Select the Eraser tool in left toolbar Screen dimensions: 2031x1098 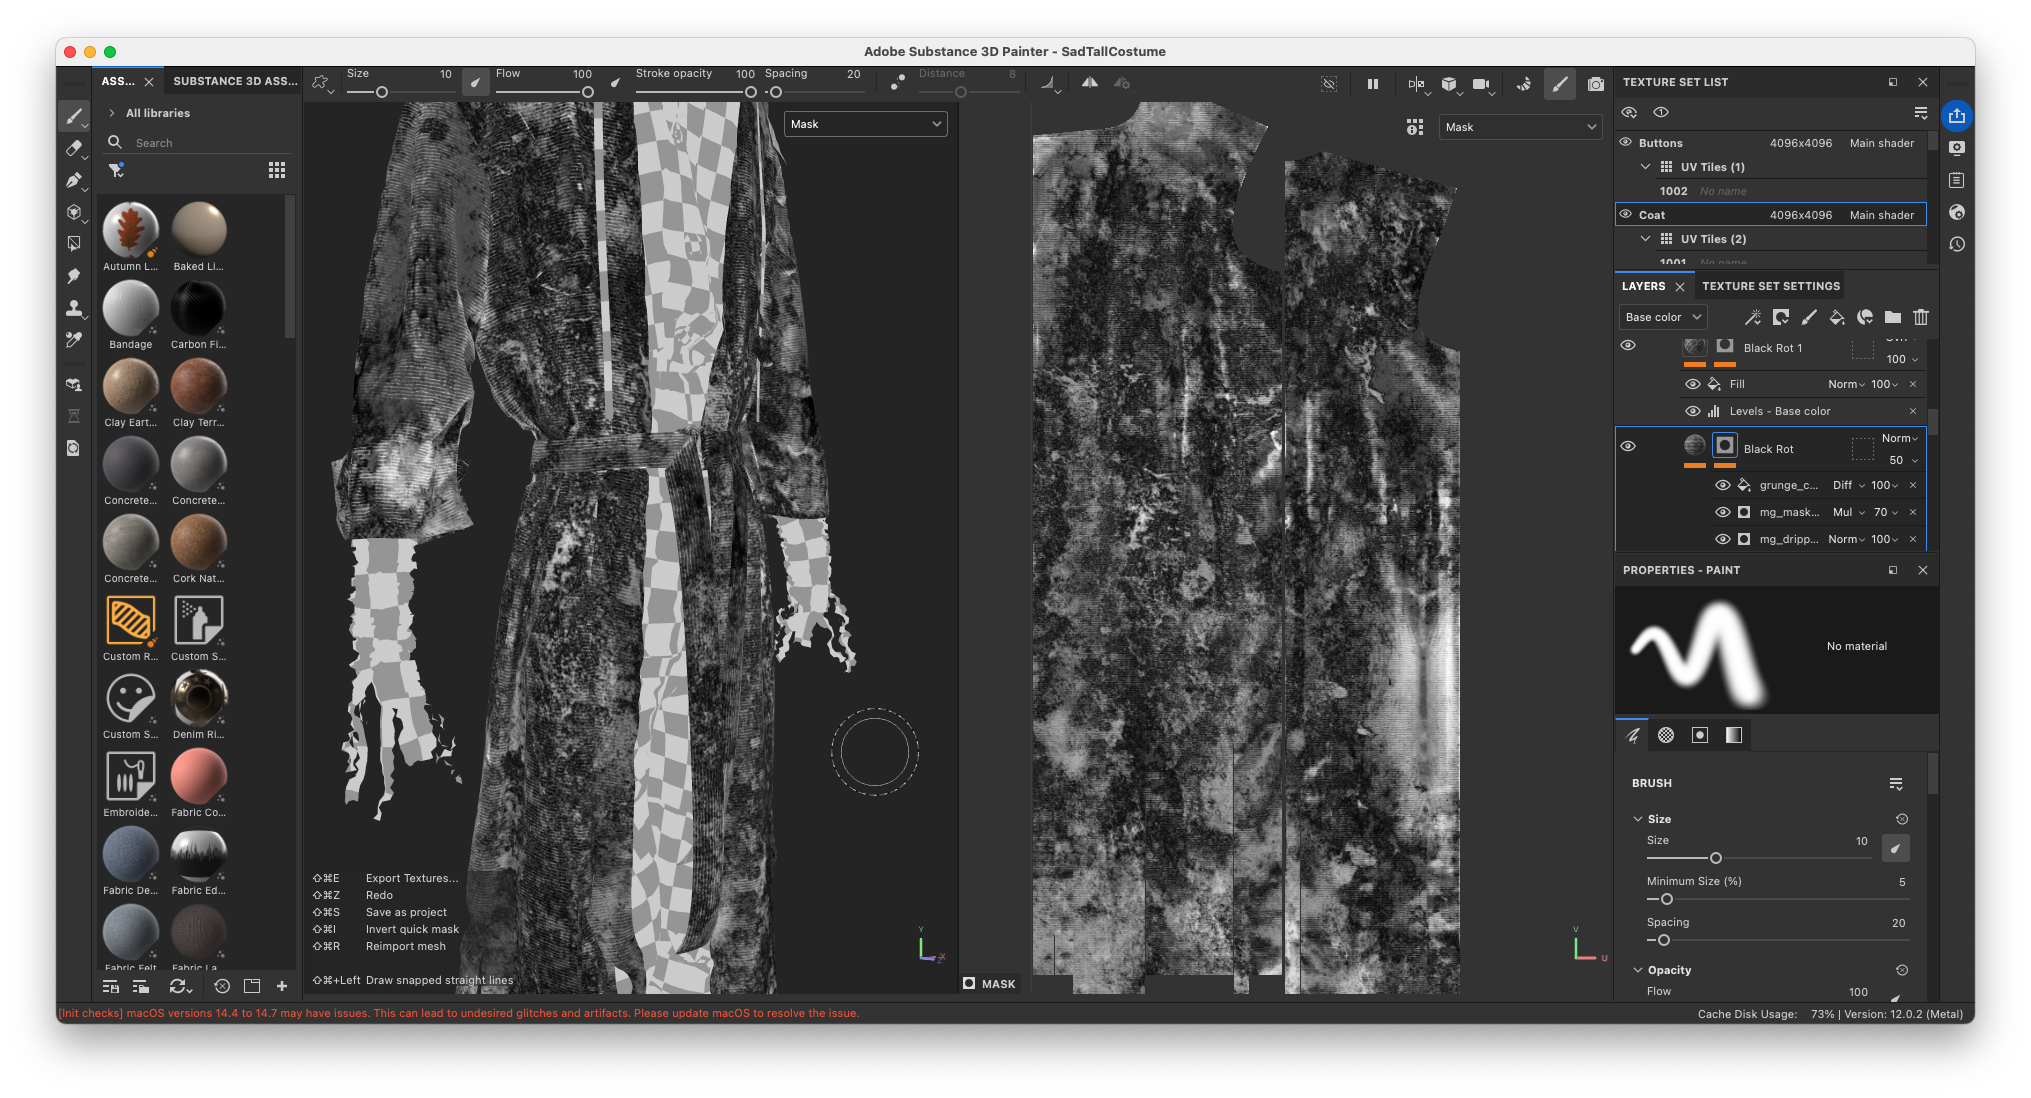[x=74, y=148]
